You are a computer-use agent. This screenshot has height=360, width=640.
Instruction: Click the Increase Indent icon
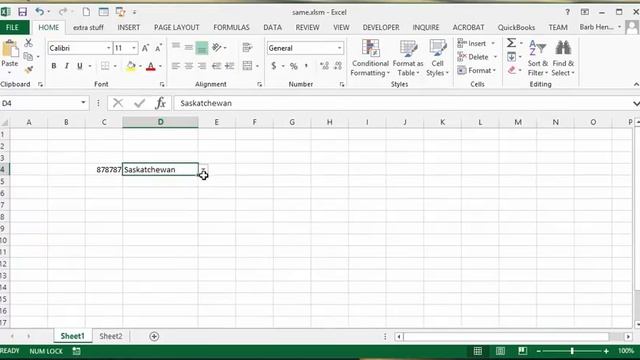(x=230, y=66)
